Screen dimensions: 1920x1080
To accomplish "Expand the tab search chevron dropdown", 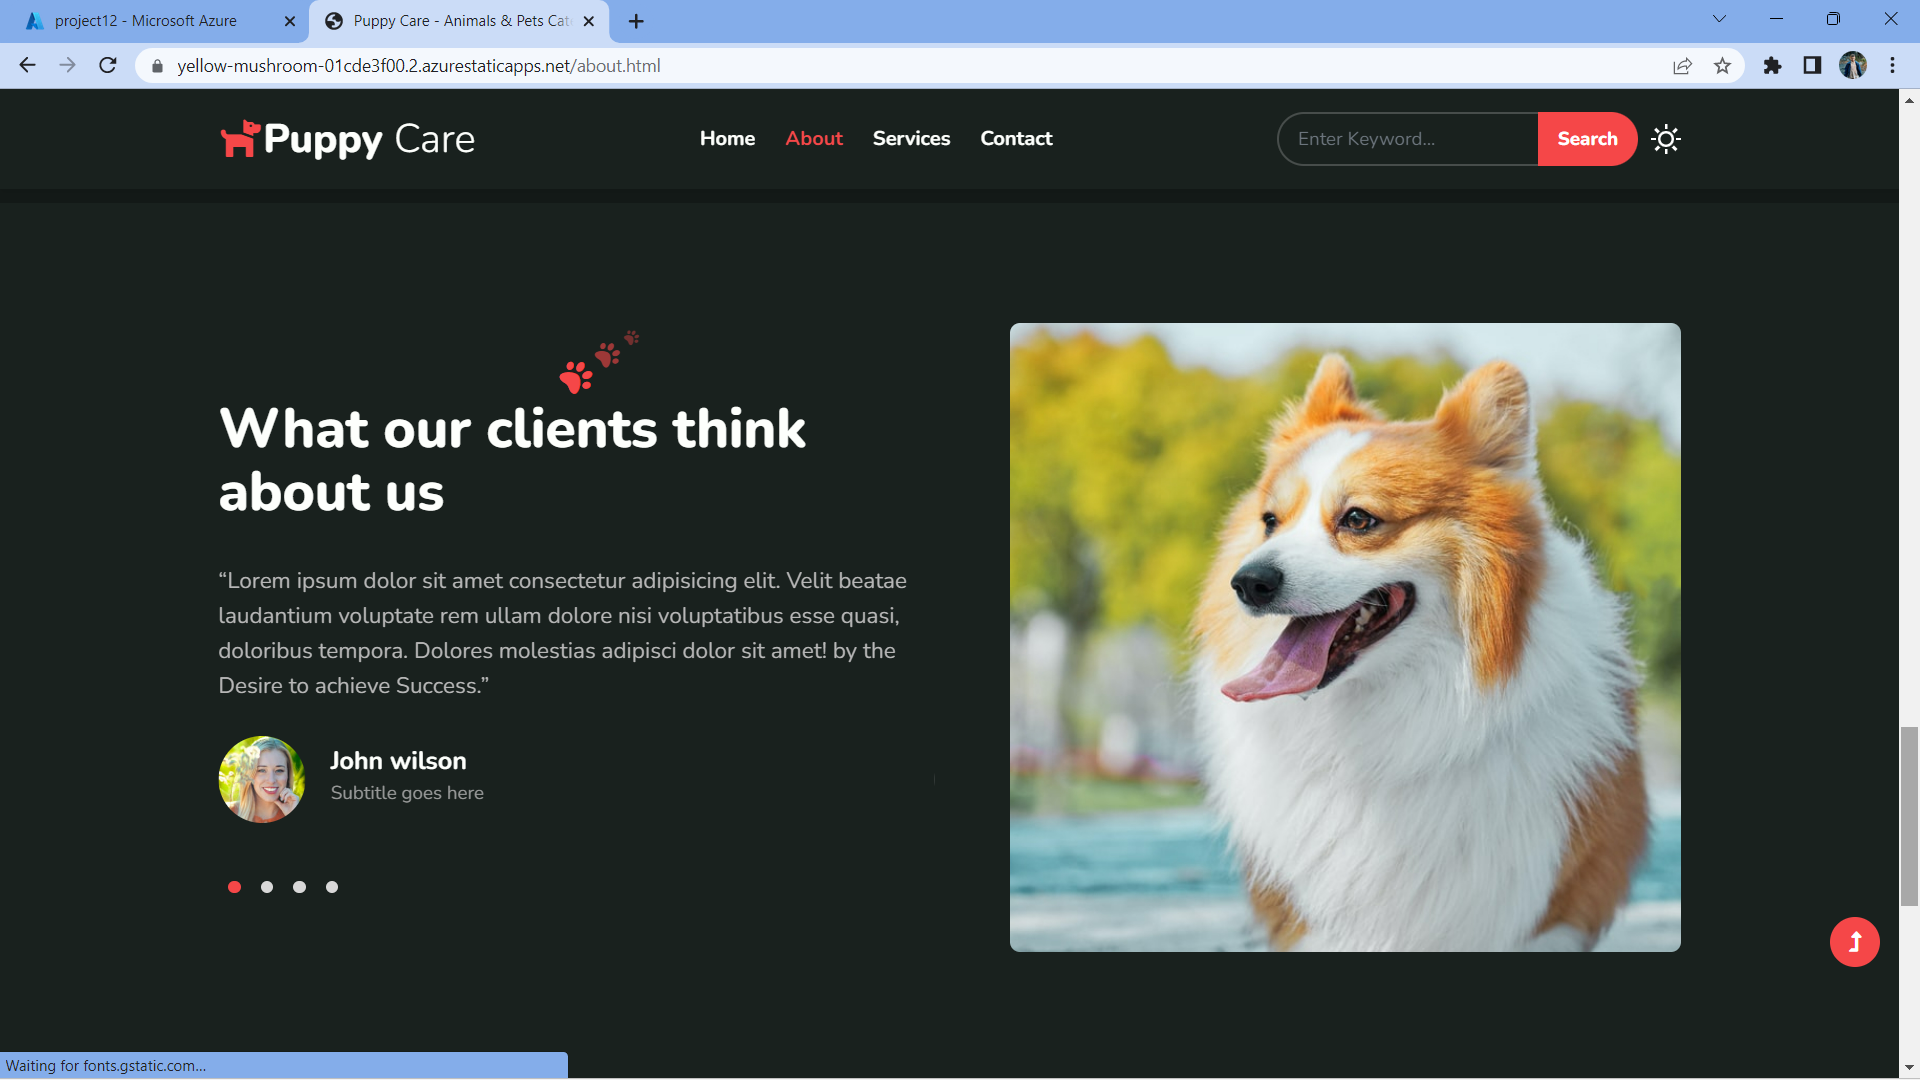I will 1719,19.
